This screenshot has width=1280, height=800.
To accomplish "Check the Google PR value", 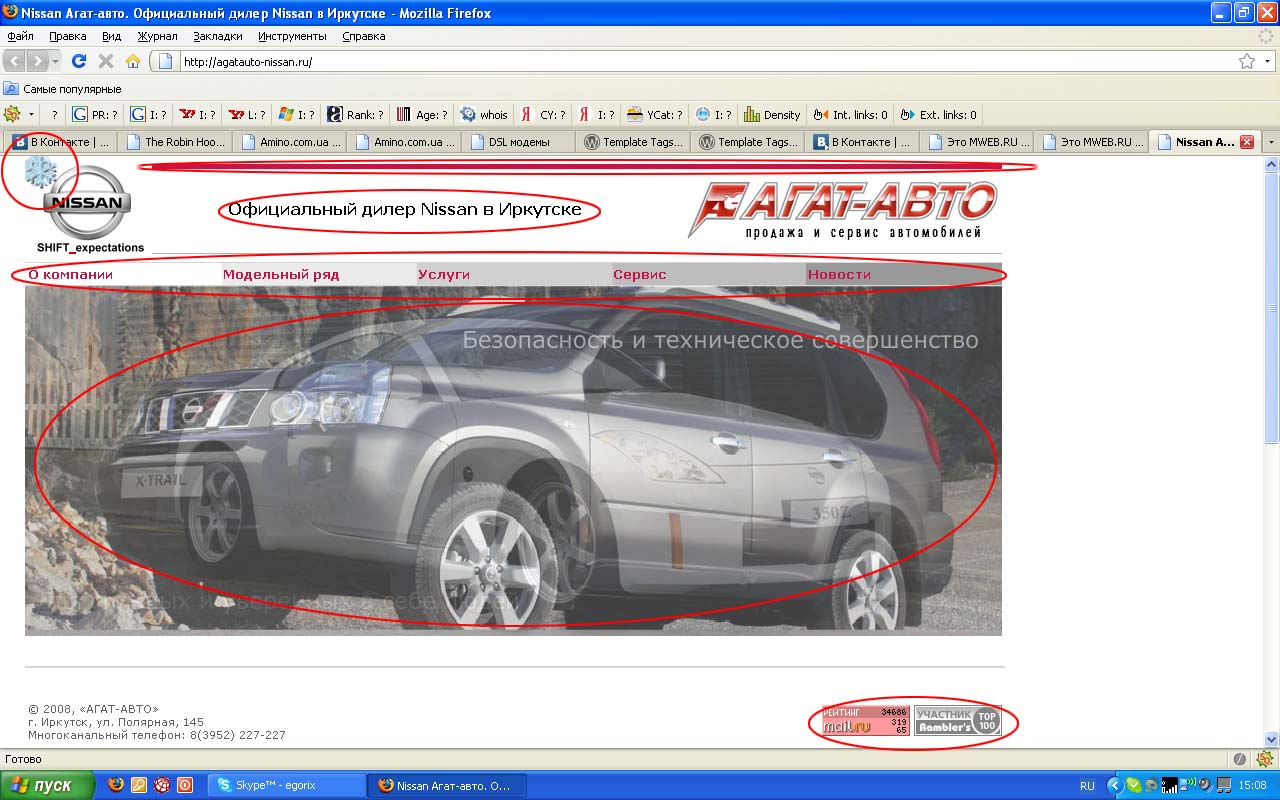I will tap(95, 114).
